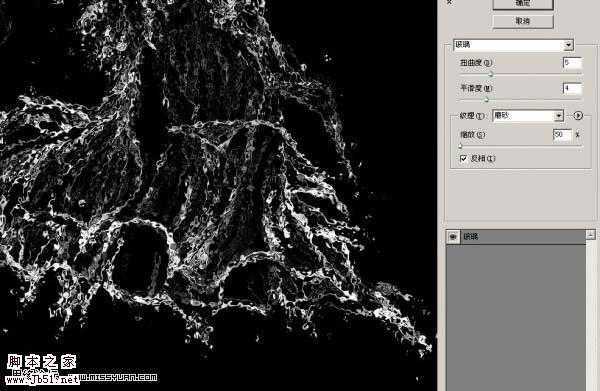Toggle the 反相 invert checkbox
Image resolution: width=600 pixels, height=391 pixels.
pos(463,158)
